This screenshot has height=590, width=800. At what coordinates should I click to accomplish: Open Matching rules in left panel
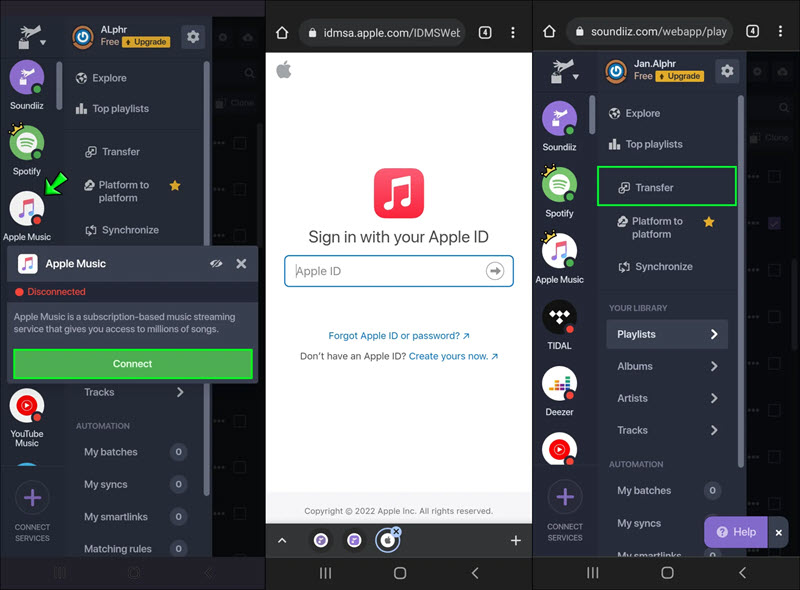(134, 549)
